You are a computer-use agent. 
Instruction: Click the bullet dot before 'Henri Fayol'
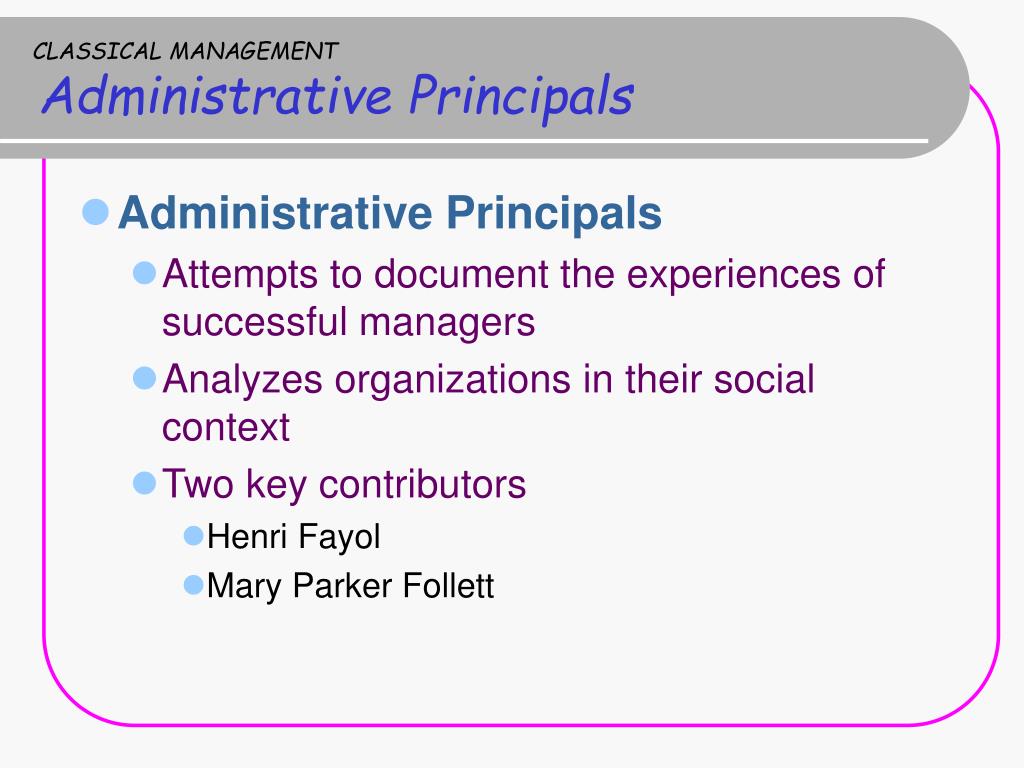click(194, 536)
